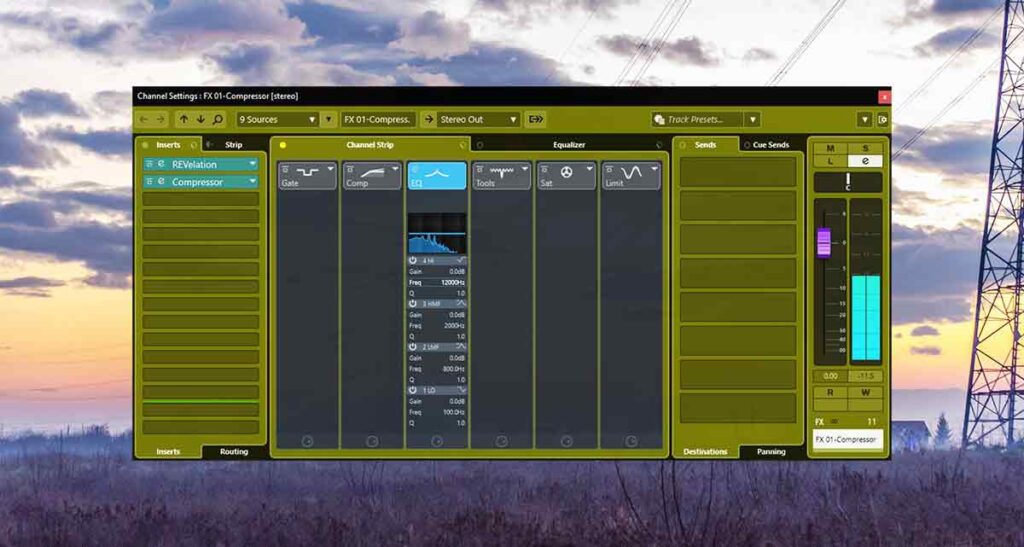Switch to the Equalizer tab
1024x547 pixels.
[x=569, y=145]
